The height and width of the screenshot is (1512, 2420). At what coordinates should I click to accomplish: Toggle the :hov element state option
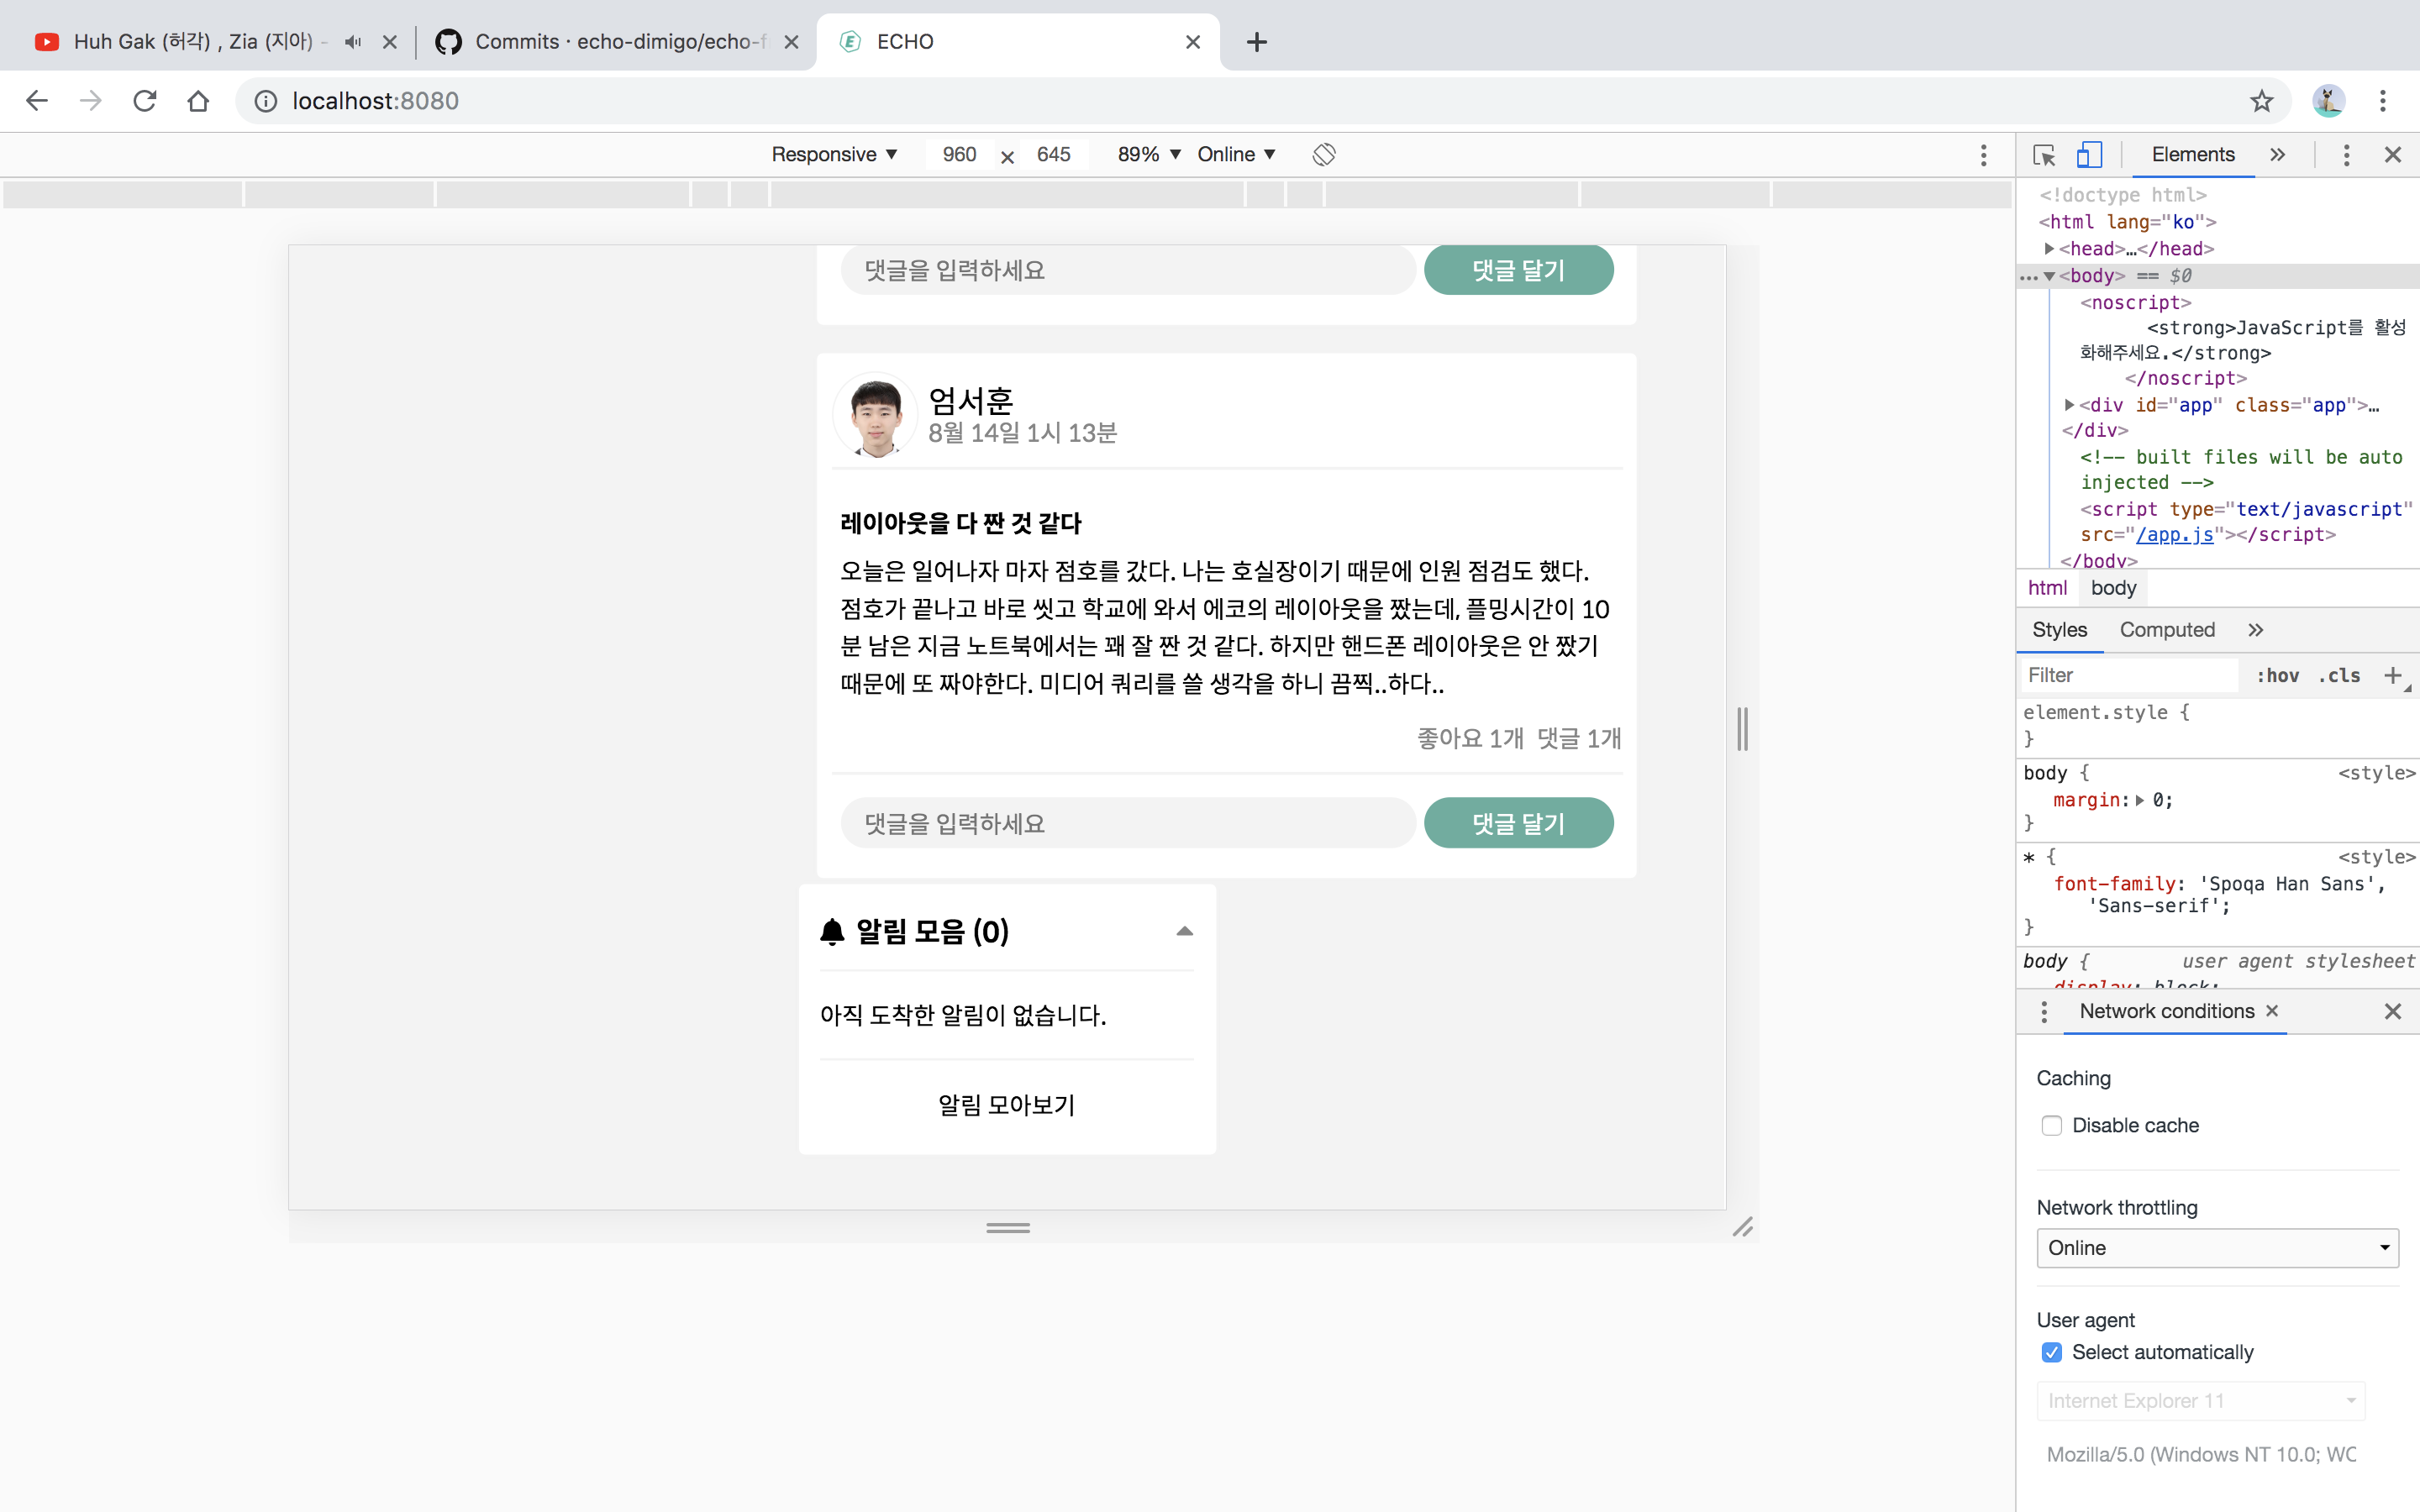click(x=2277, y=675)
